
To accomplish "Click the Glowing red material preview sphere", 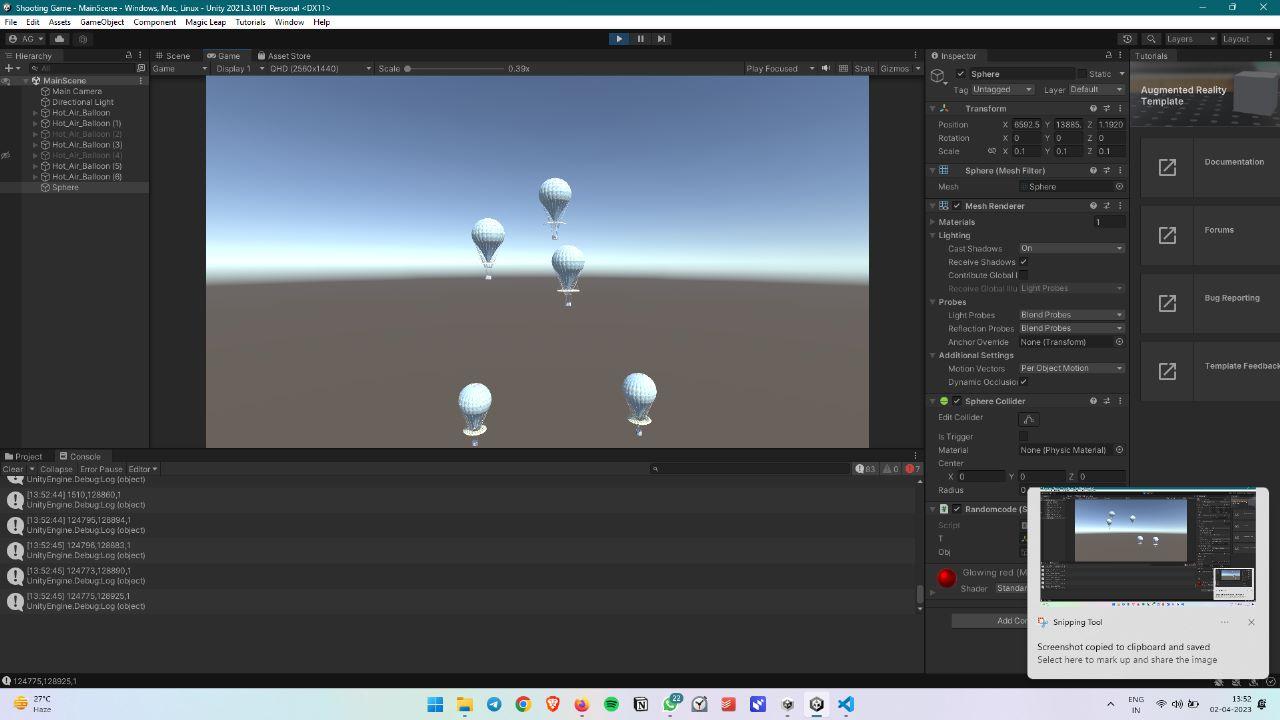I will (946, 578).
